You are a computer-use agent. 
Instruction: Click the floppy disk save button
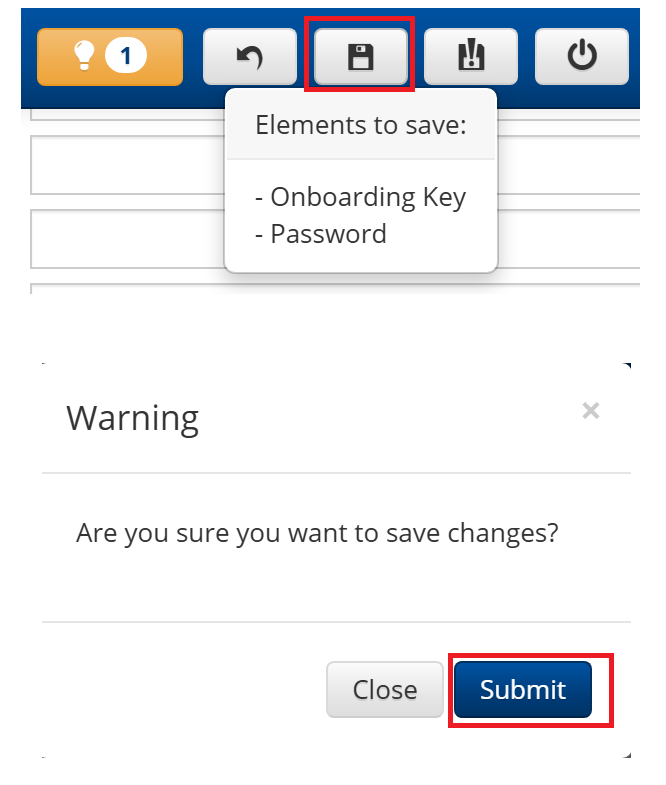[x=361, y=57]
